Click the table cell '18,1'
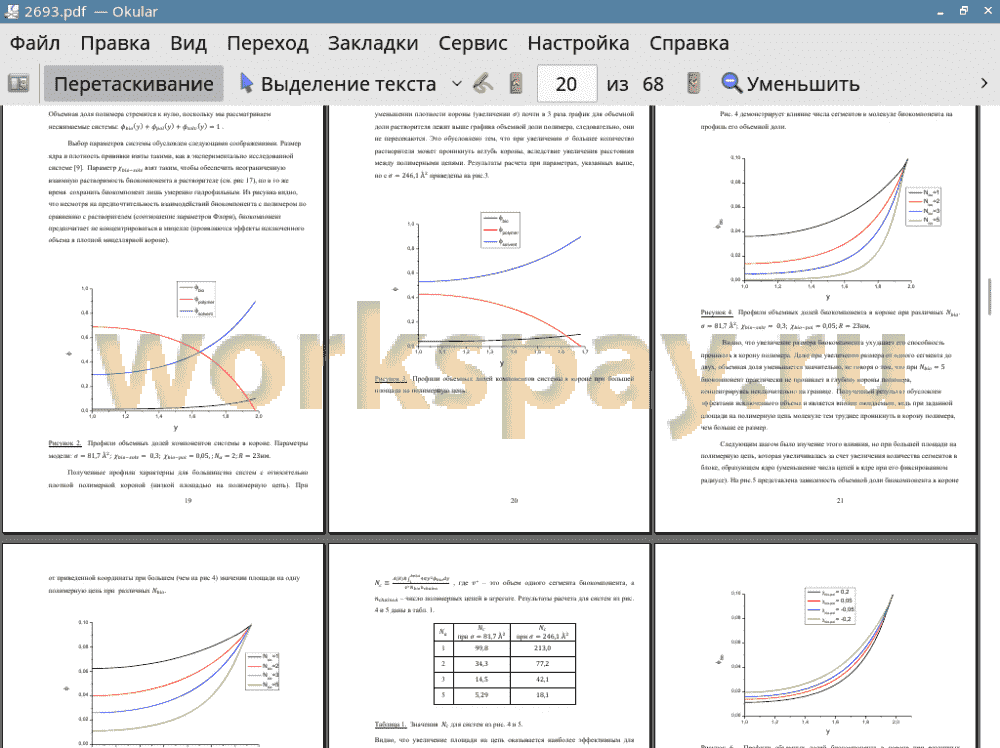The image size is (1000, 748). [x=543, y=695]
